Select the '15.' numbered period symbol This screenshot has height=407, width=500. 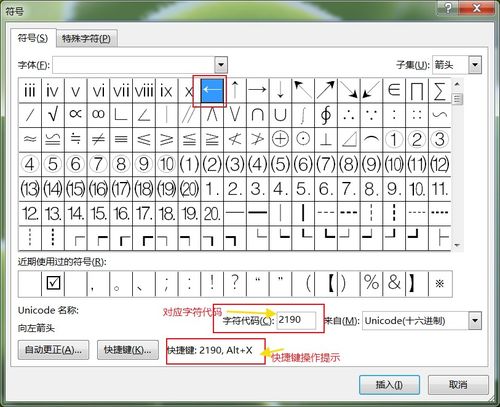click(98, 214)
